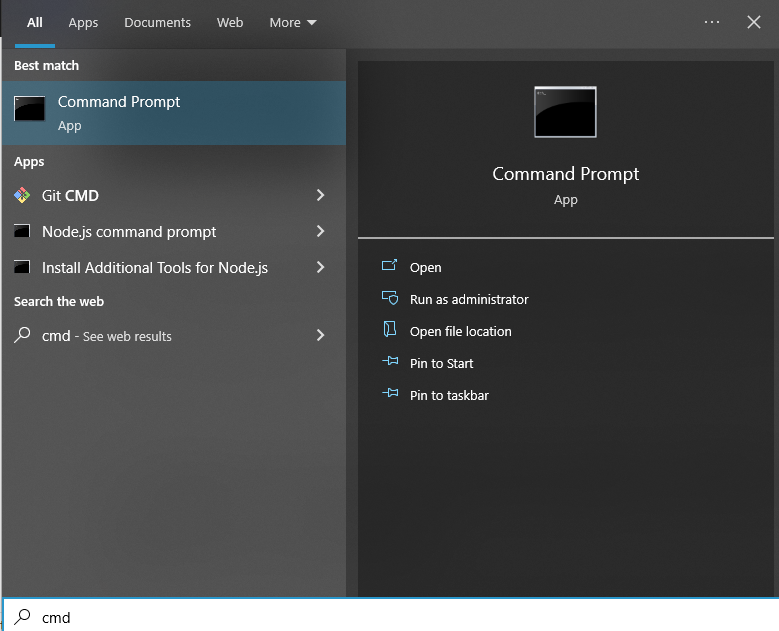The height and width of the screenshot is (631, 779).
Task: Click the Pin to Start pin icon
Action: point(390,361)
